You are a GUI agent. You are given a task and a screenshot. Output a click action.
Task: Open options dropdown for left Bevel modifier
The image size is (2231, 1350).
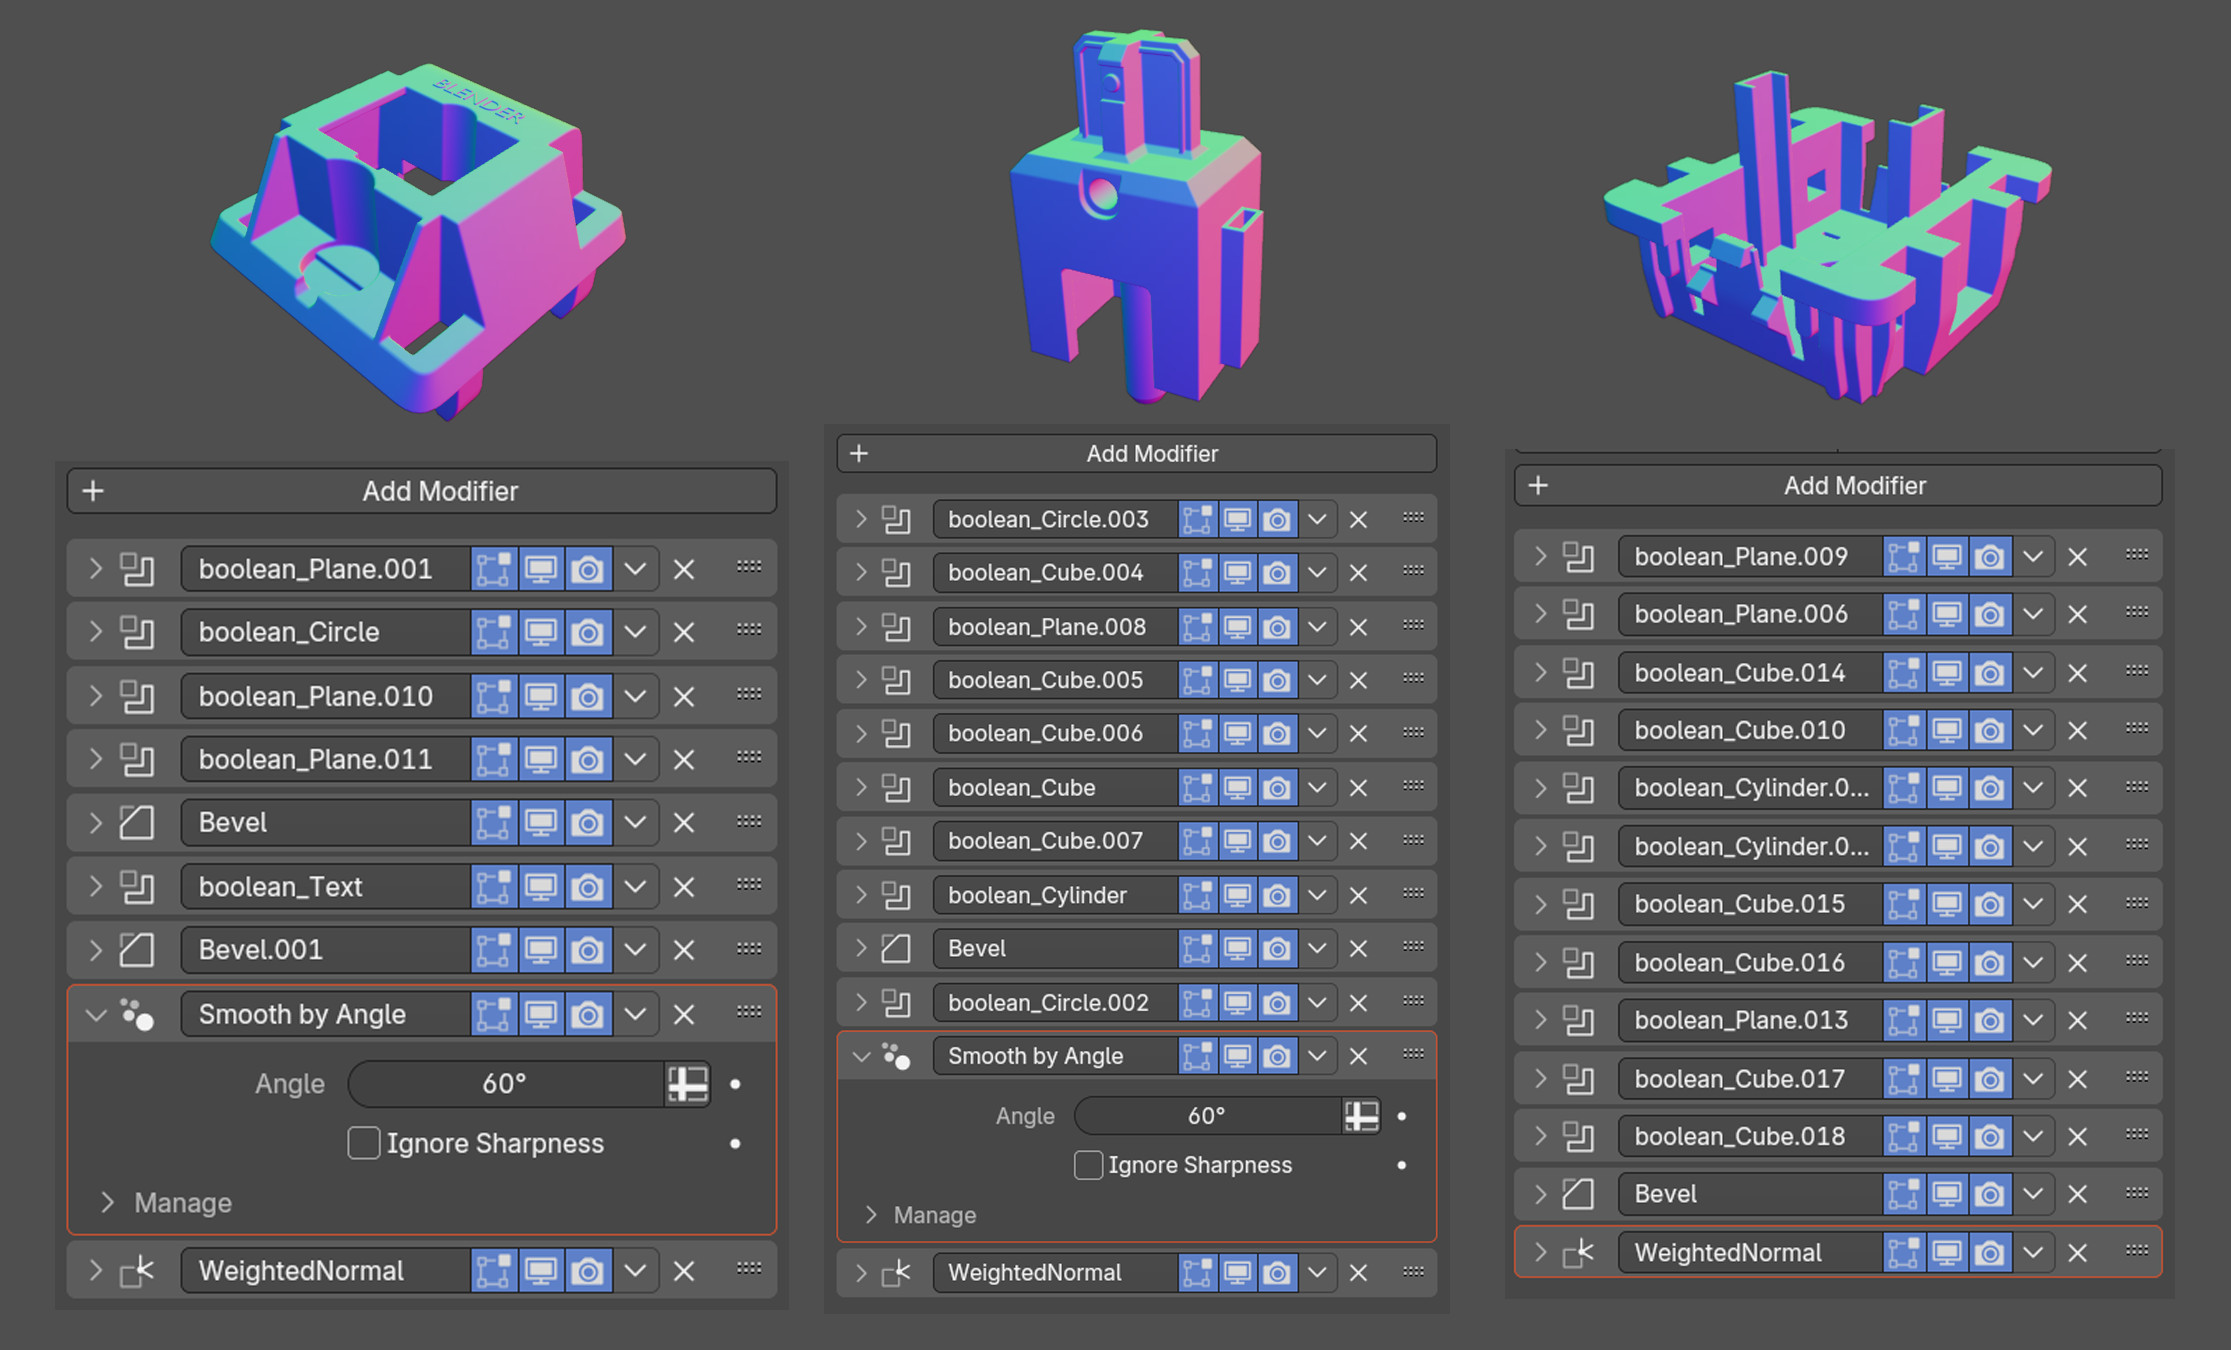[635, 823]
